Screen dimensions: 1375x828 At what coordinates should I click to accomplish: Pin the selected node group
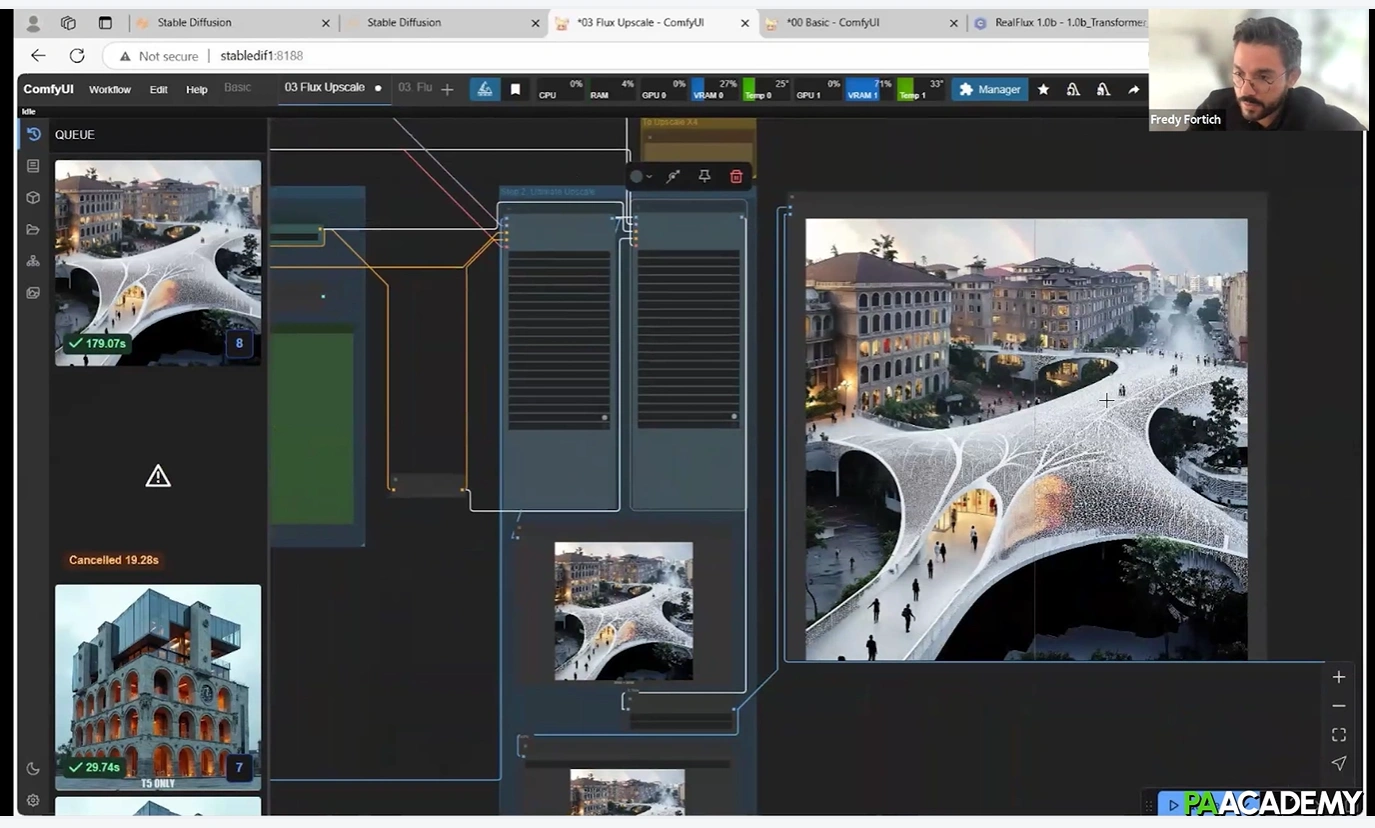704,176
